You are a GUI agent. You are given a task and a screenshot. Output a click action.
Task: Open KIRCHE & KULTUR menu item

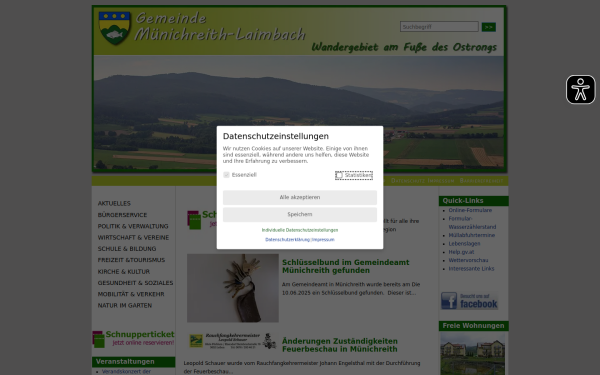tap(124, 272)
